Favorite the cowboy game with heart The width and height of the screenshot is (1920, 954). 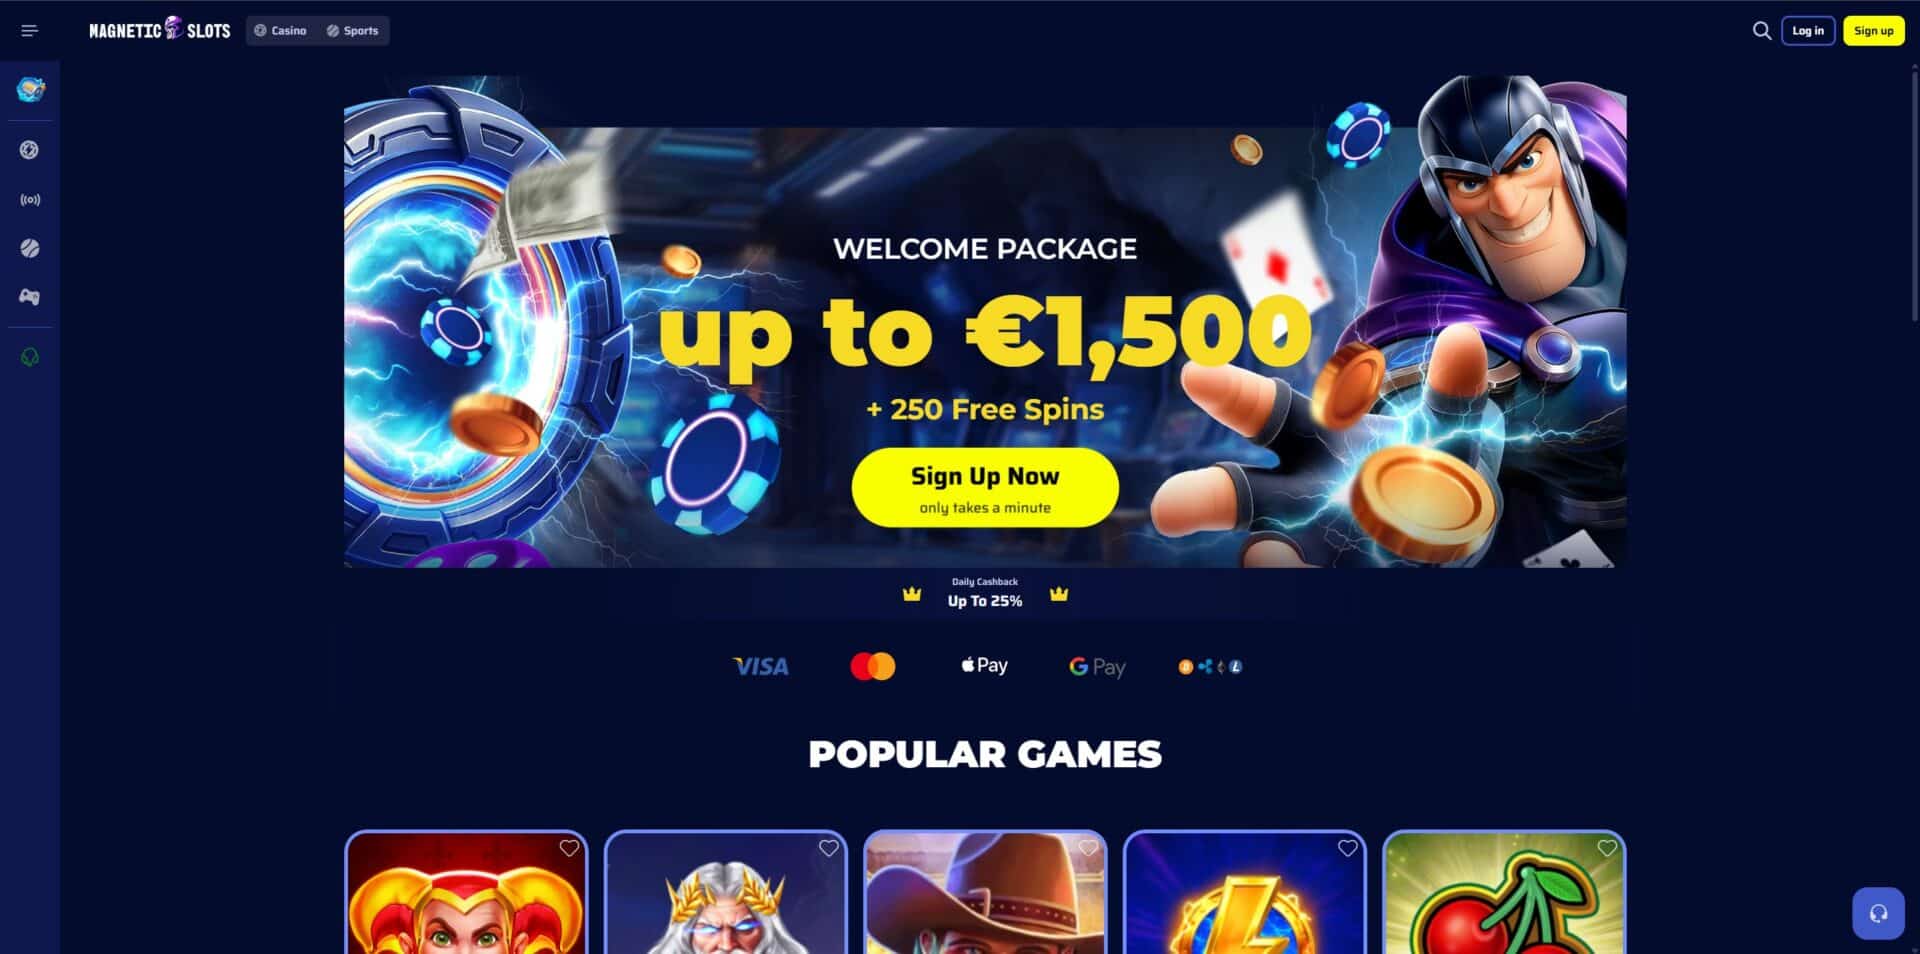(x=1088, y=848)
